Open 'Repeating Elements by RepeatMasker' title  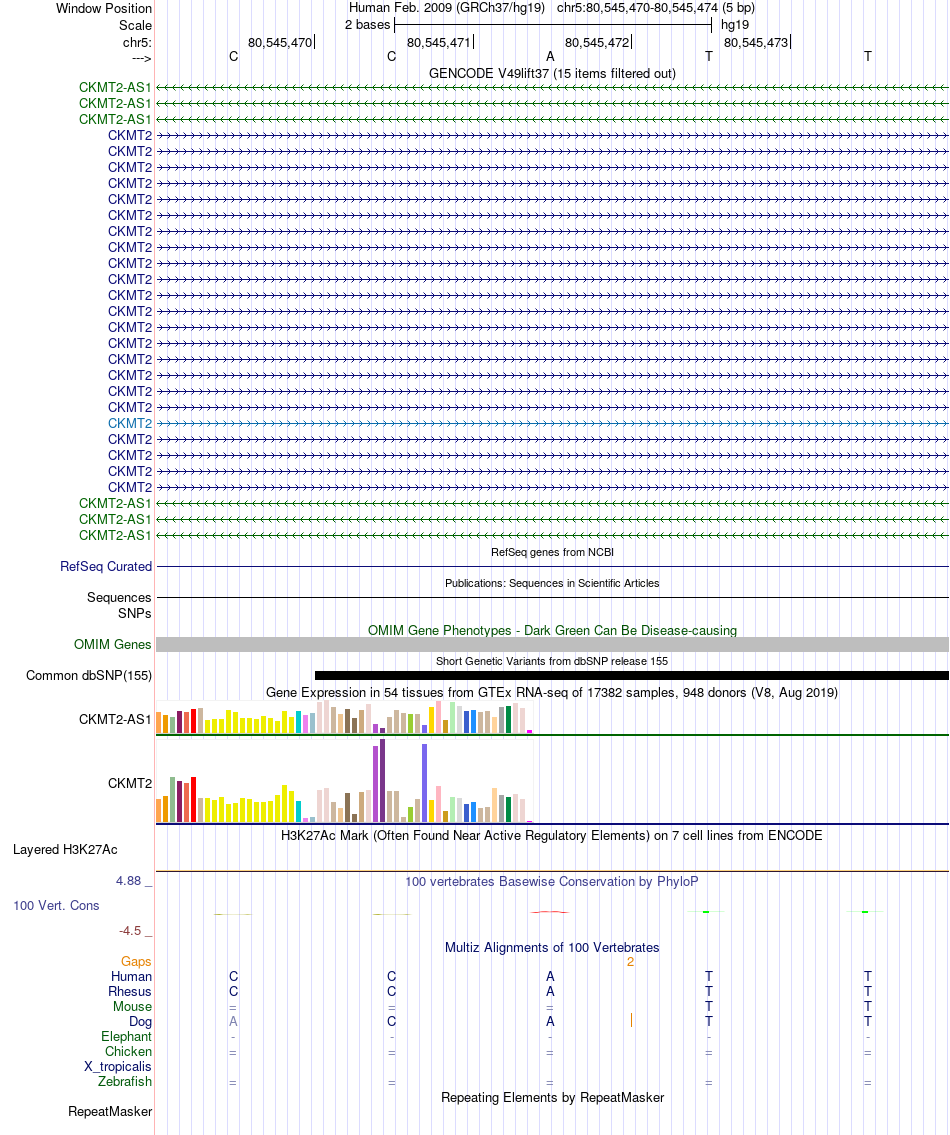point(552,1097)
